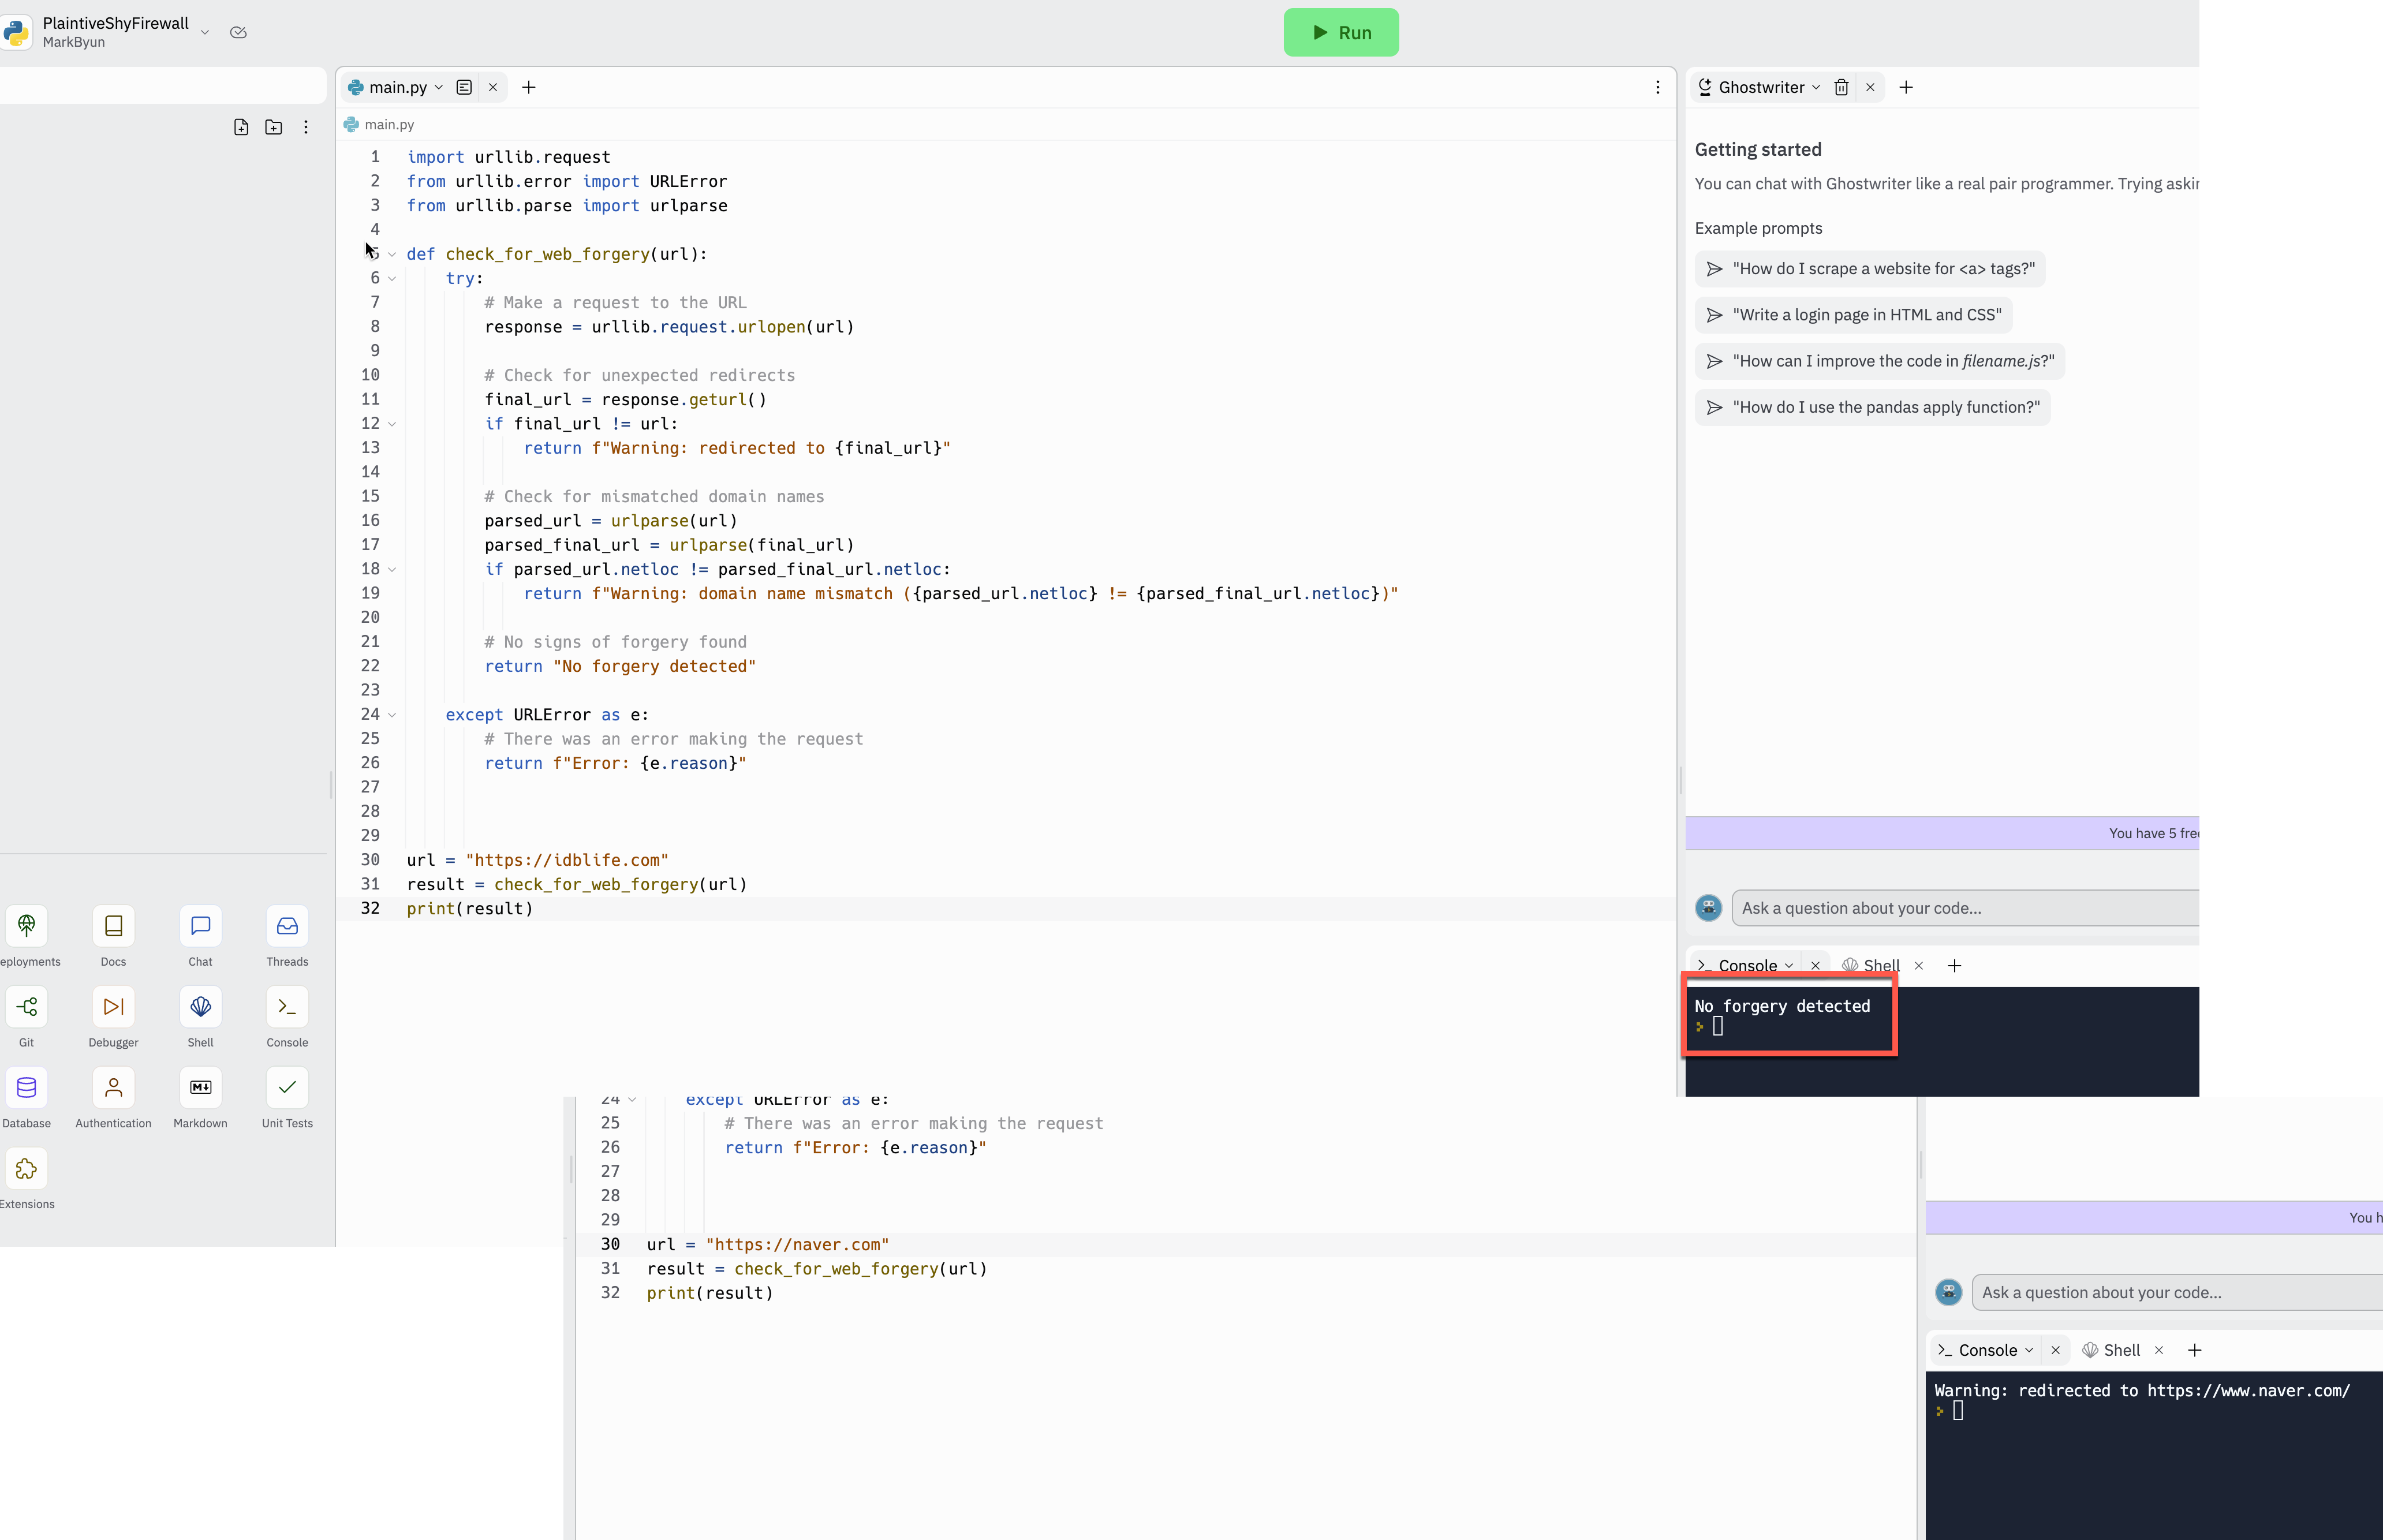
Task: Select the pandas apply function example prompt
Action: tap(1872, 407)
